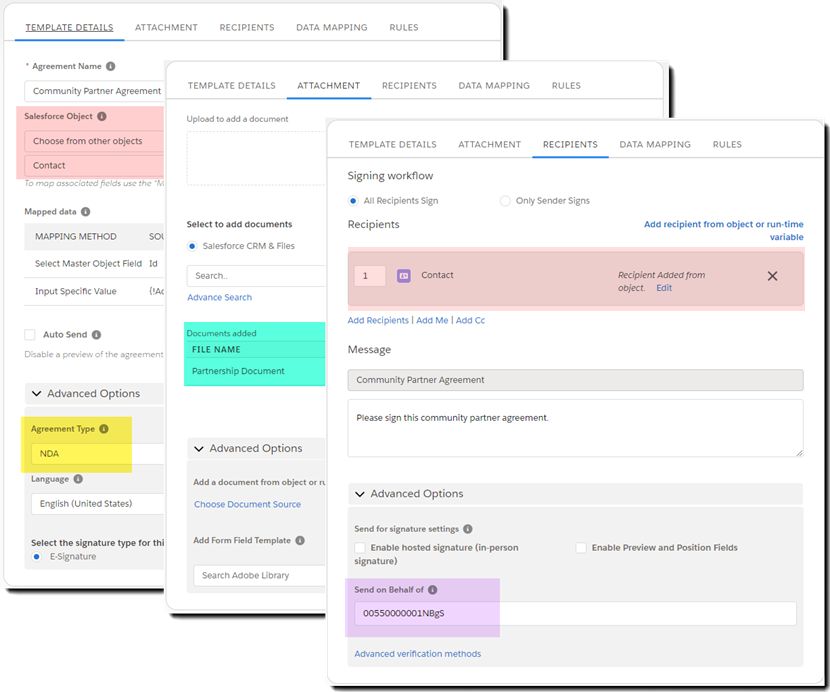Enable Preview and Position Fields checkbox
The width and height of the screenshot is (830, 692).
[x=581, y=547]
